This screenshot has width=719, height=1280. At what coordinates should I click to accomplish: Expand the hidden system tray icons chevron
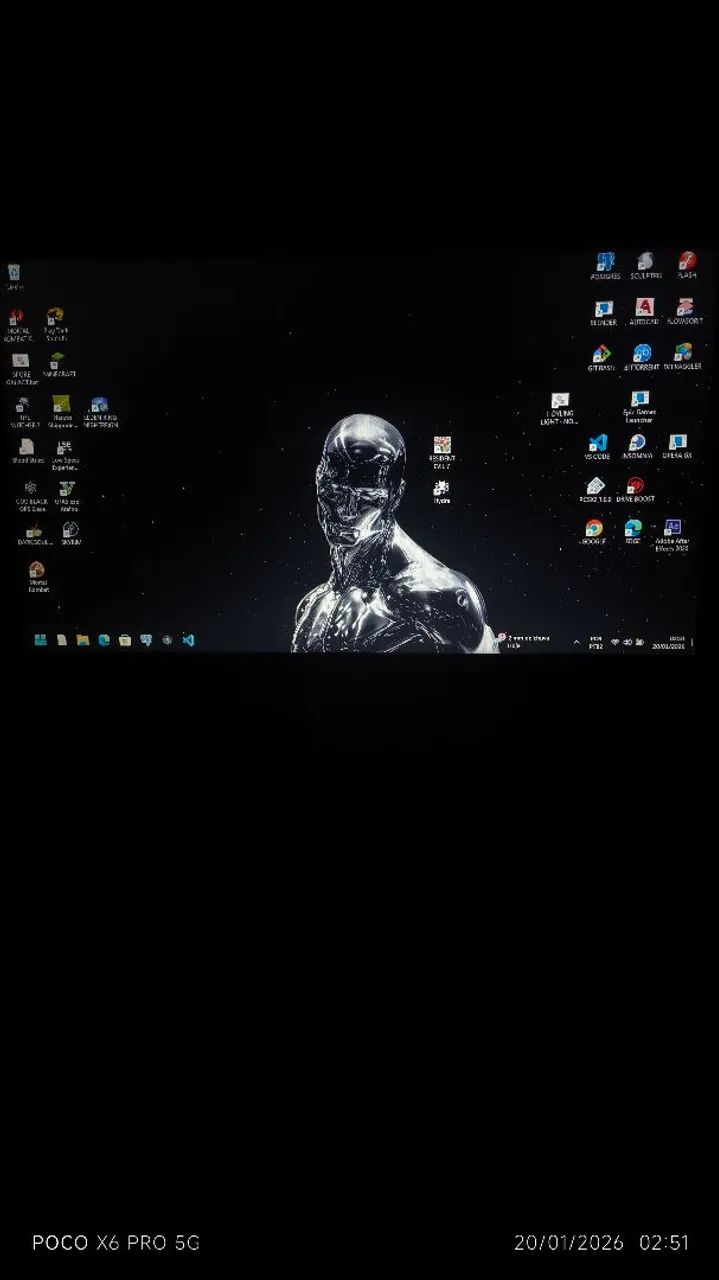tap(576, 642)
